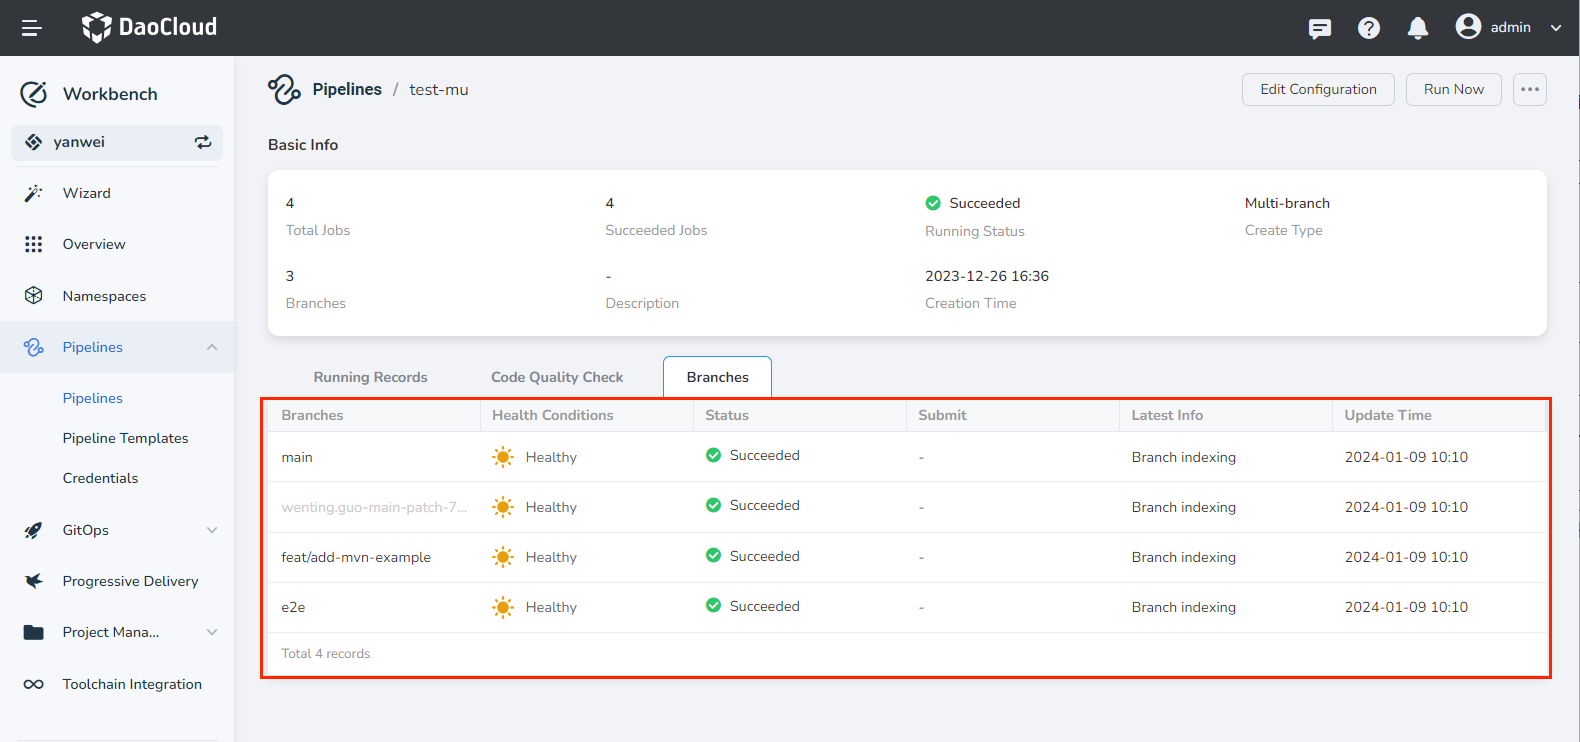Open the feat/add-mvn-example branch row

pos(356,557)
